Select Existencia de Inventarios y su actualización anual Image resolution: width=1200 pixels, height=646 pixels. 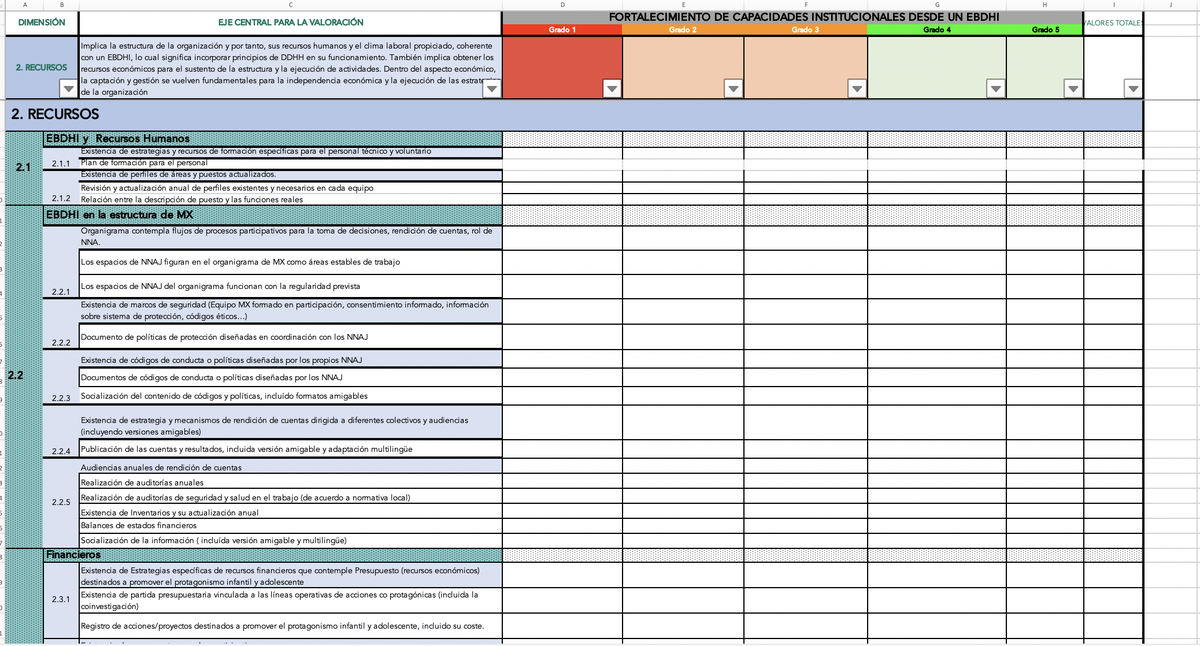tap(290, 512)
